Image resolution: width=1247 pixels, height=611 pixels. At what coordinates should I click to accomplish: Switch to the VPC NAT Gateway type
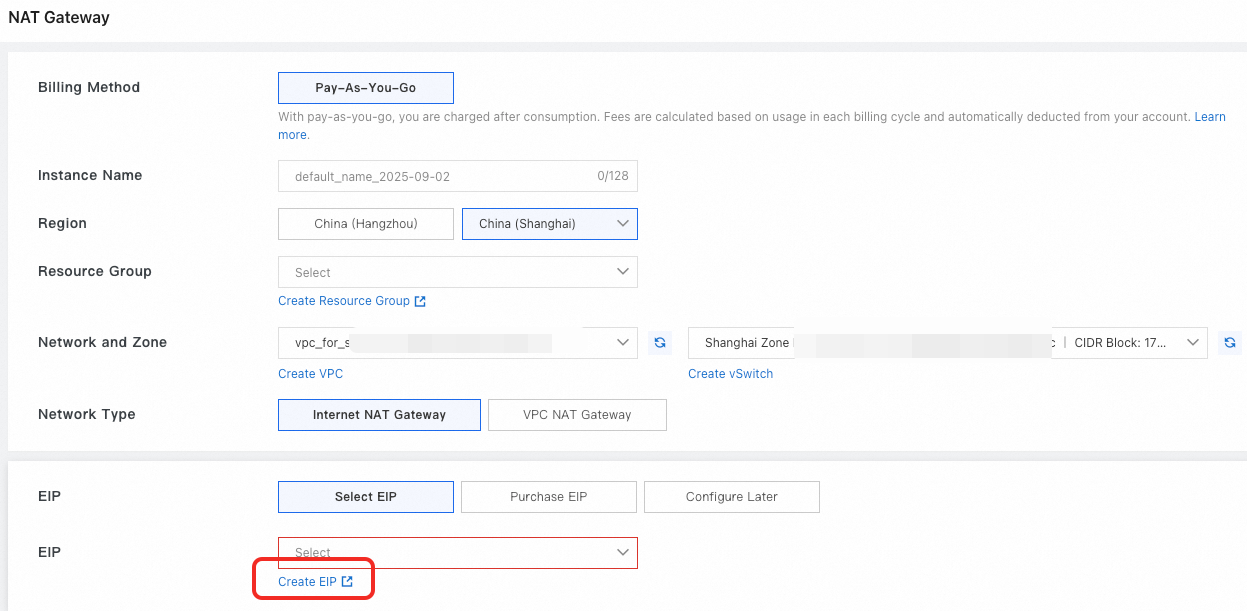(x=577, y=415)
